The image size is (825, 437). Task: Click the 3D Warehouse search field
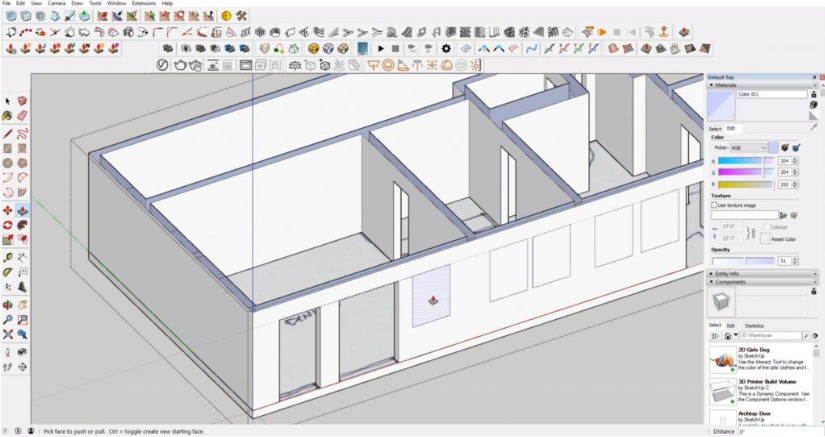coord(770,336)
